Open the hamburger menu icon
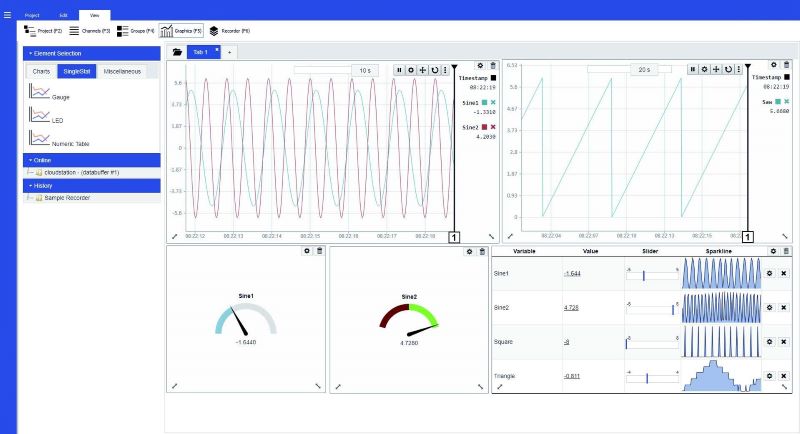 tap(8, 16)
